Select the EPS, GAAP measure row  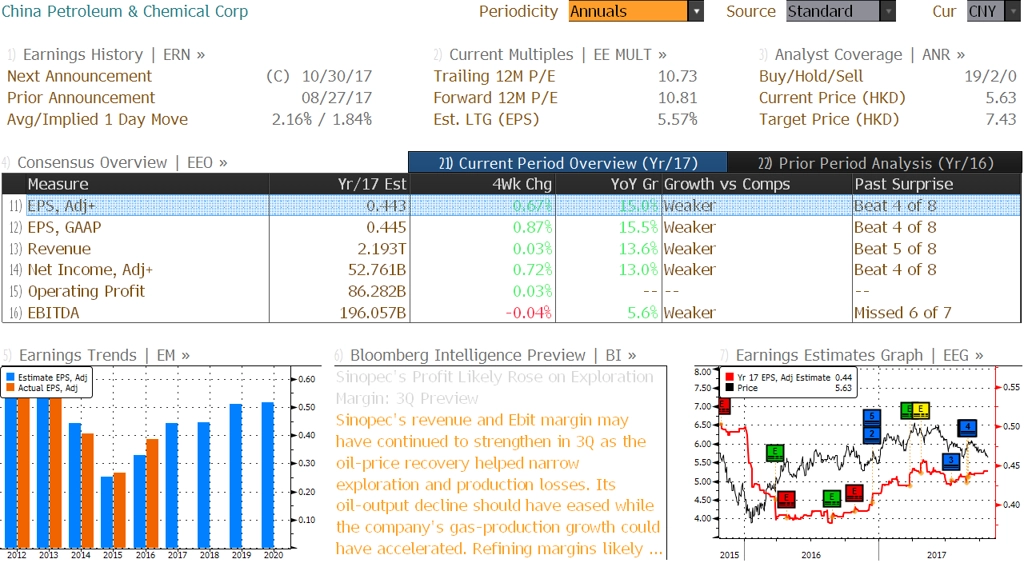tap(511, 227)
